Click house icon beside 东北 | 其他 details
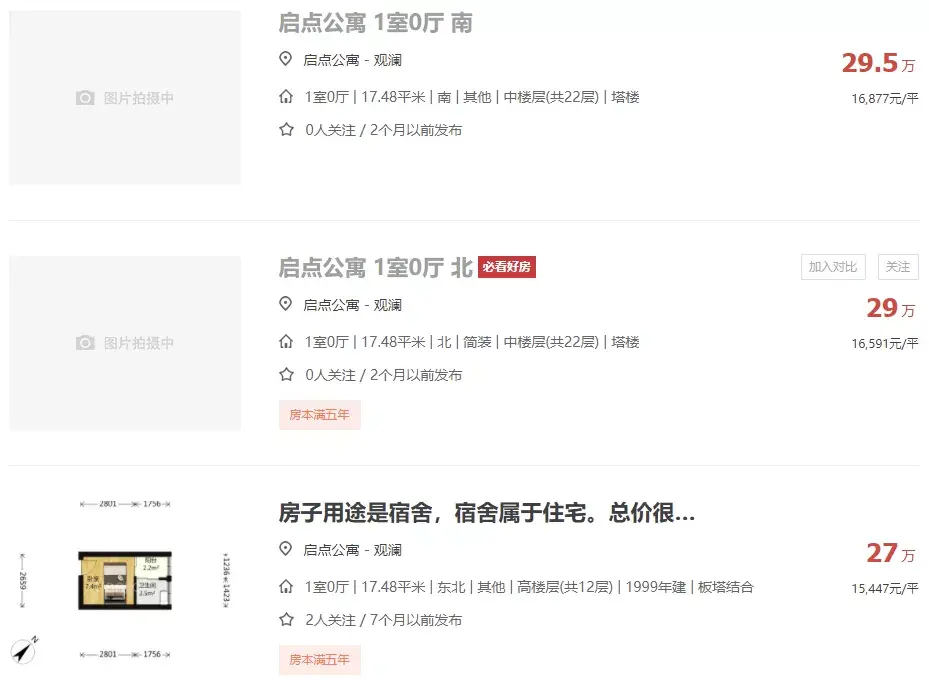The width and height of the screenshot is (929, 693). tap(286, 587)
